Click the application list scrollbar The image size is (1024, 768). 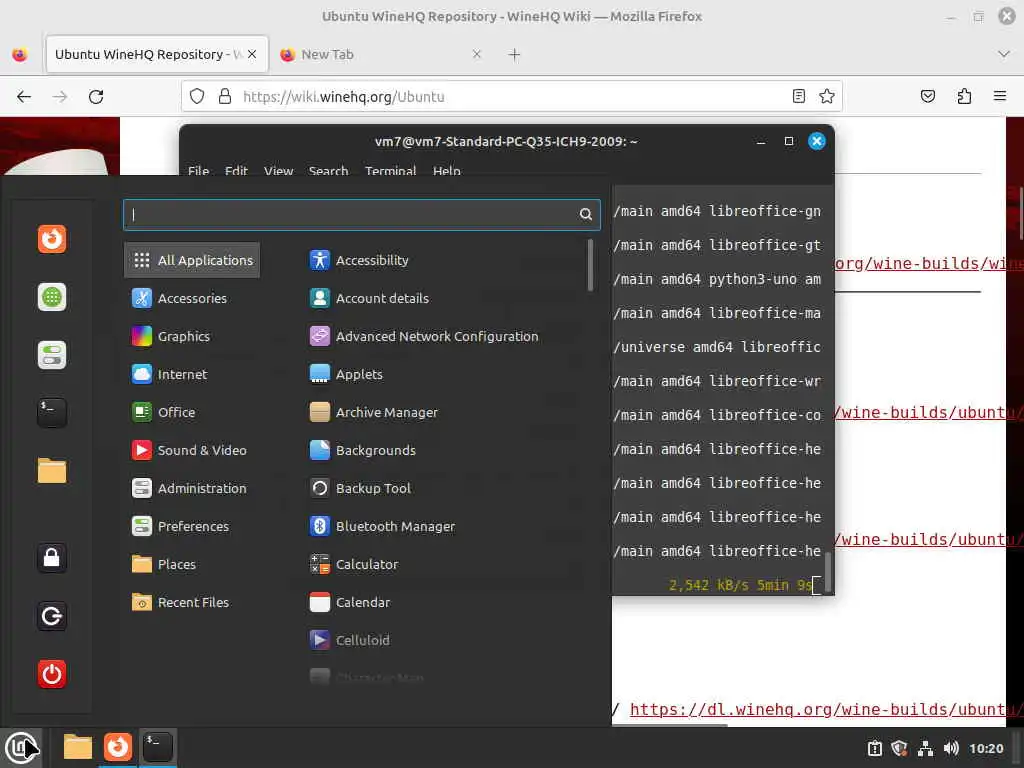click(x=590, y=265)
